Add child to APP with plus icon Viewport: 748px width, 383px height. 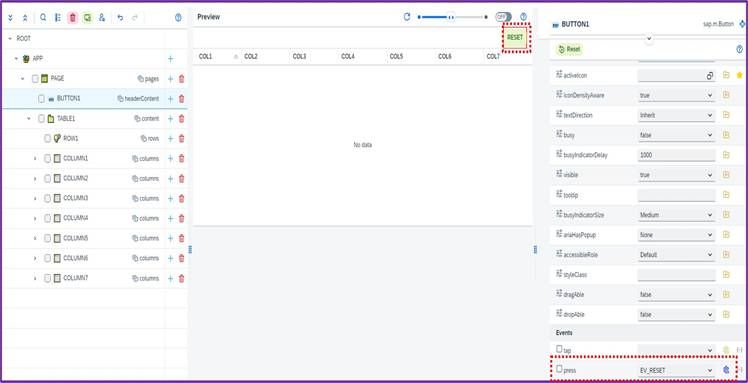click(x=170, y=59)
